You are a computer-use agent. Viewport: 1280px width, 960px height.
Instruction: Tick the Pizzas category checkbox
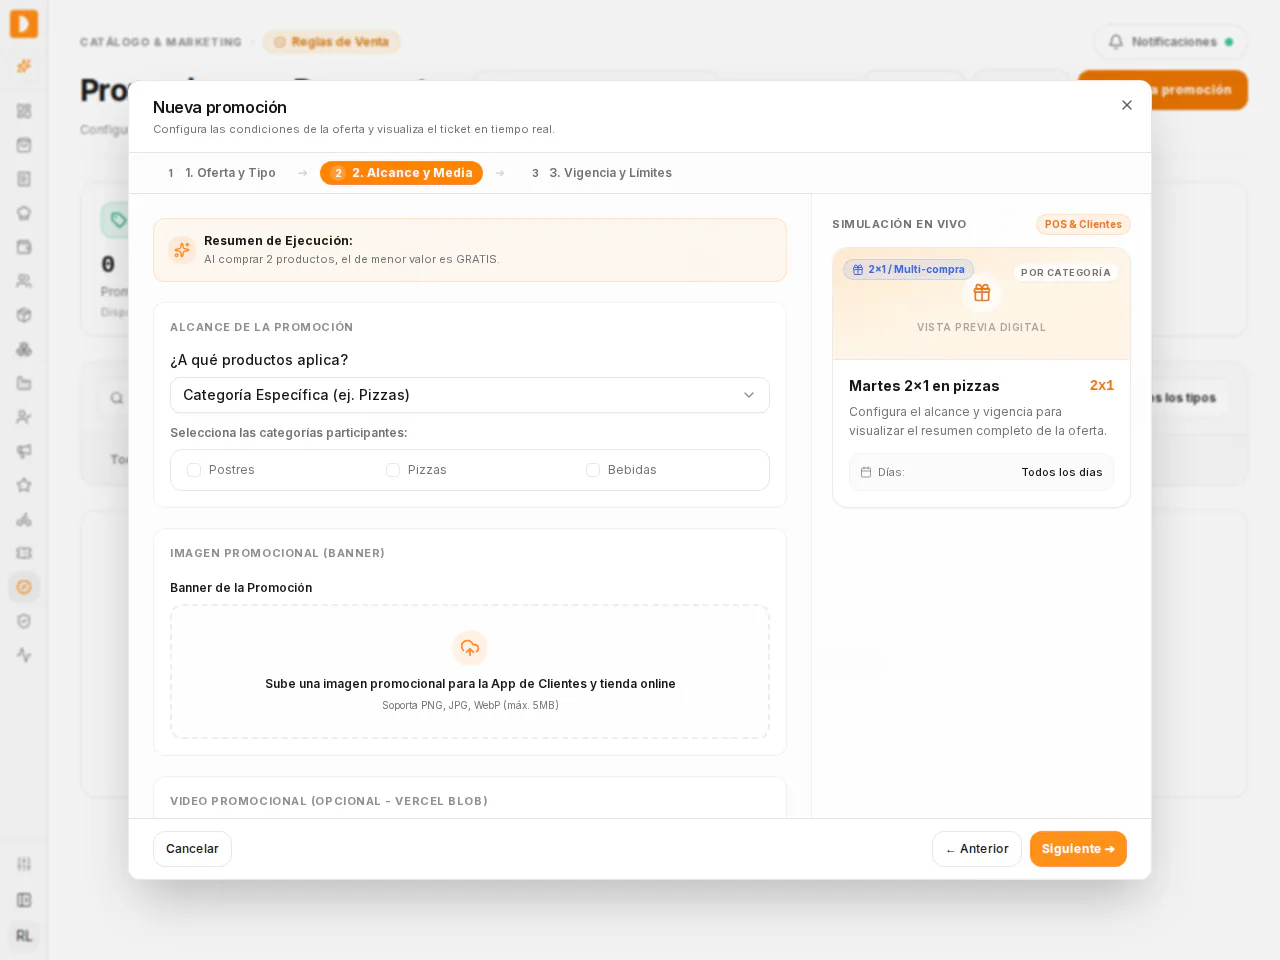[x=393, y=470]
